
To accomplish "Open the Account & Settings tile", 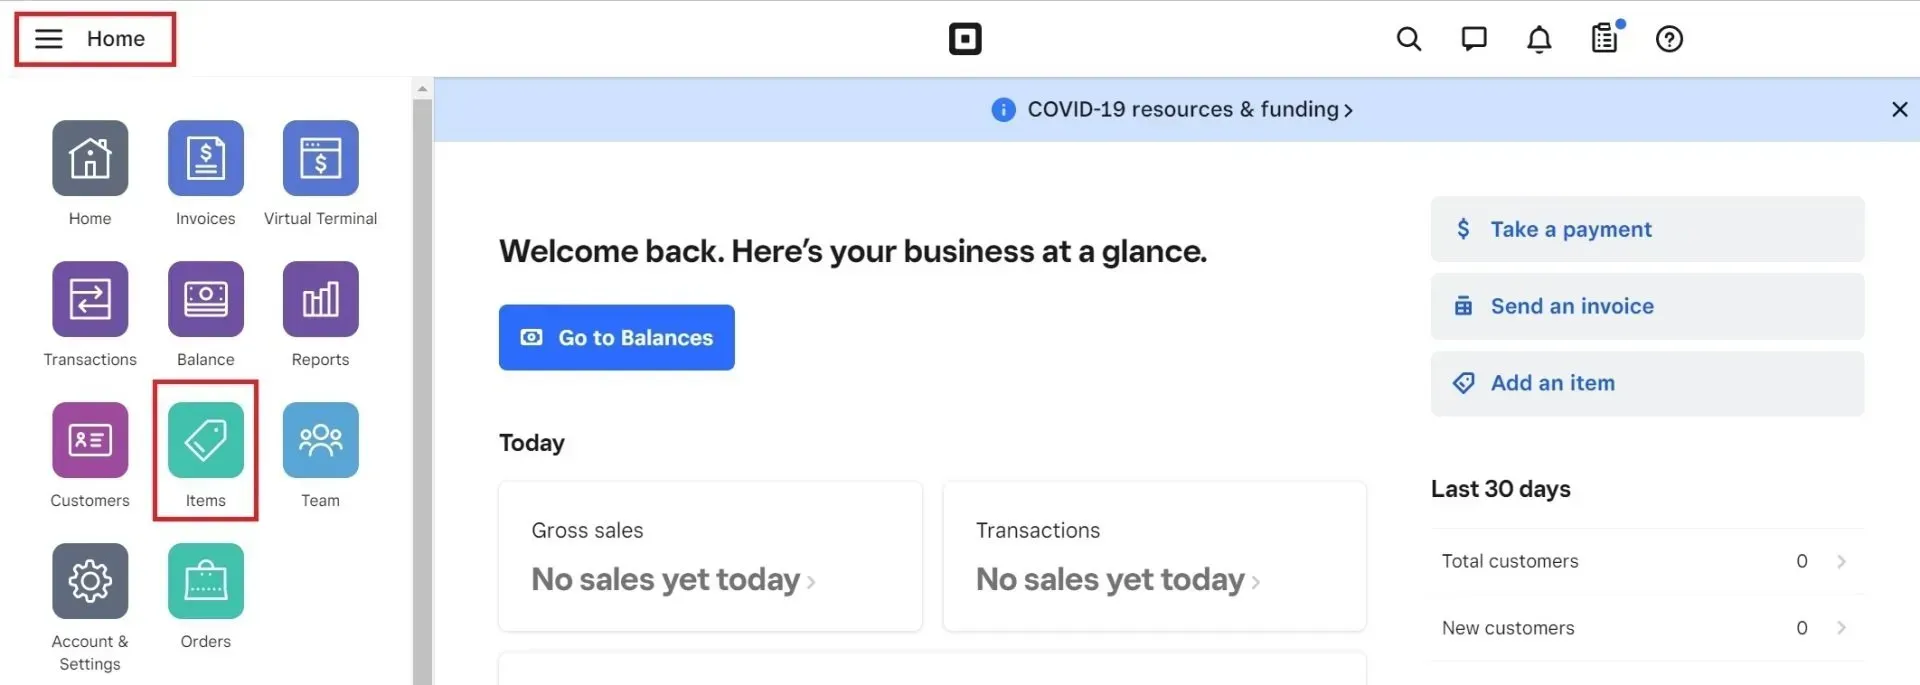I will pos(90,581).
